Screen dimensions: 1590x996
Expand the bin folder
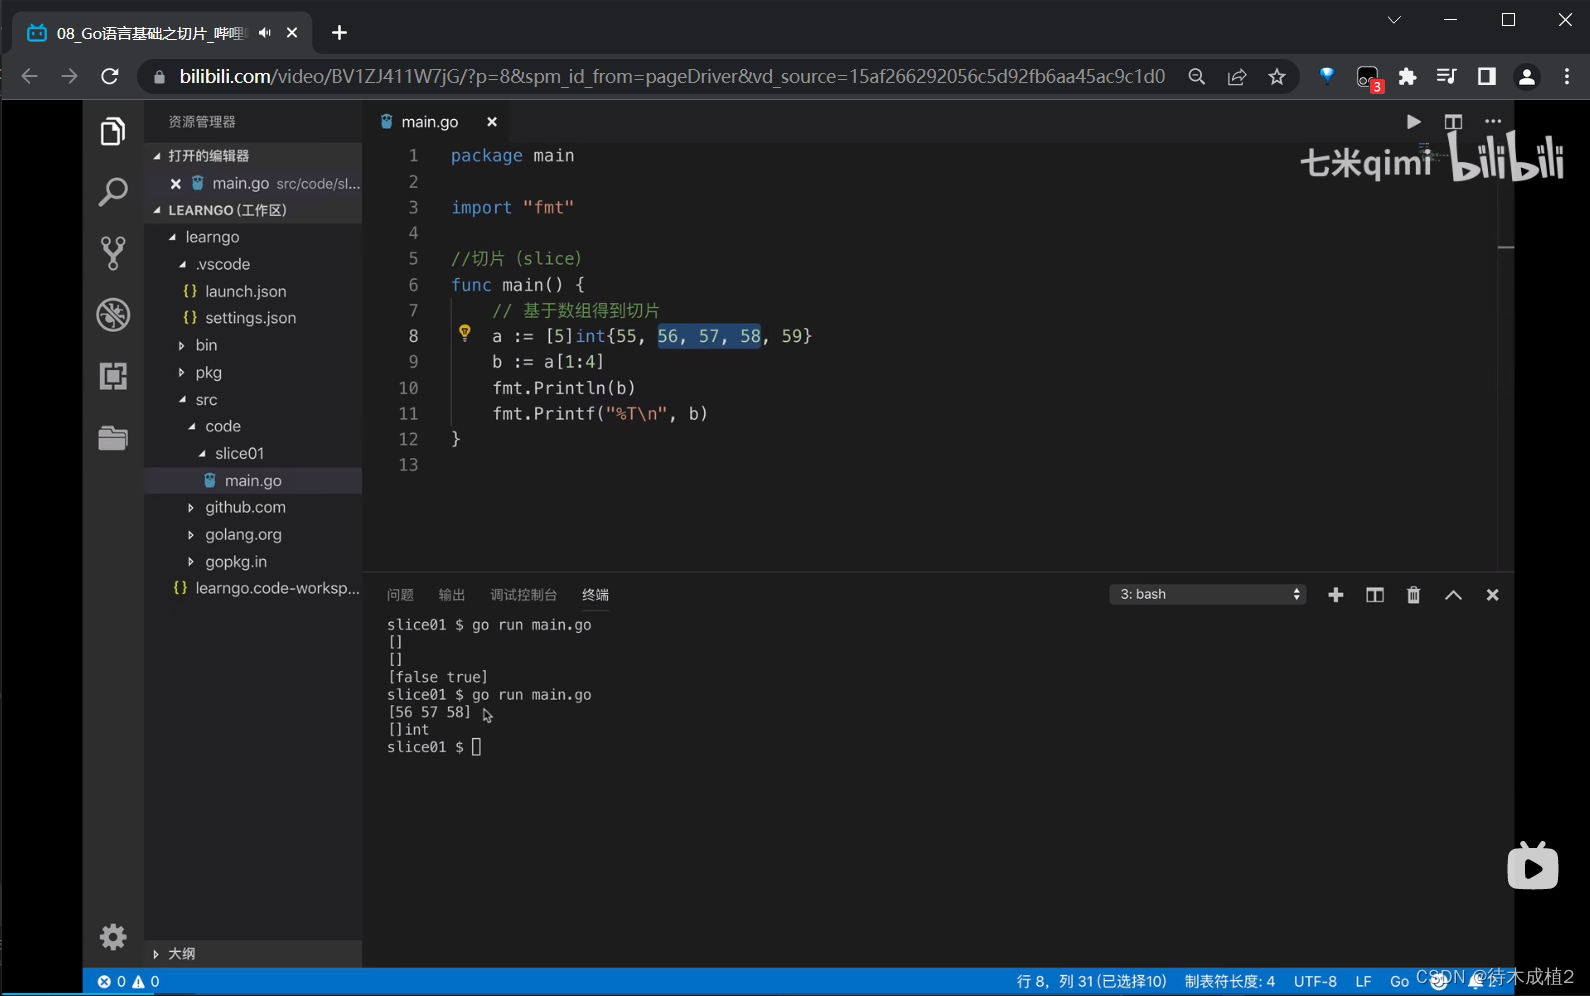(x=182, y=345)
